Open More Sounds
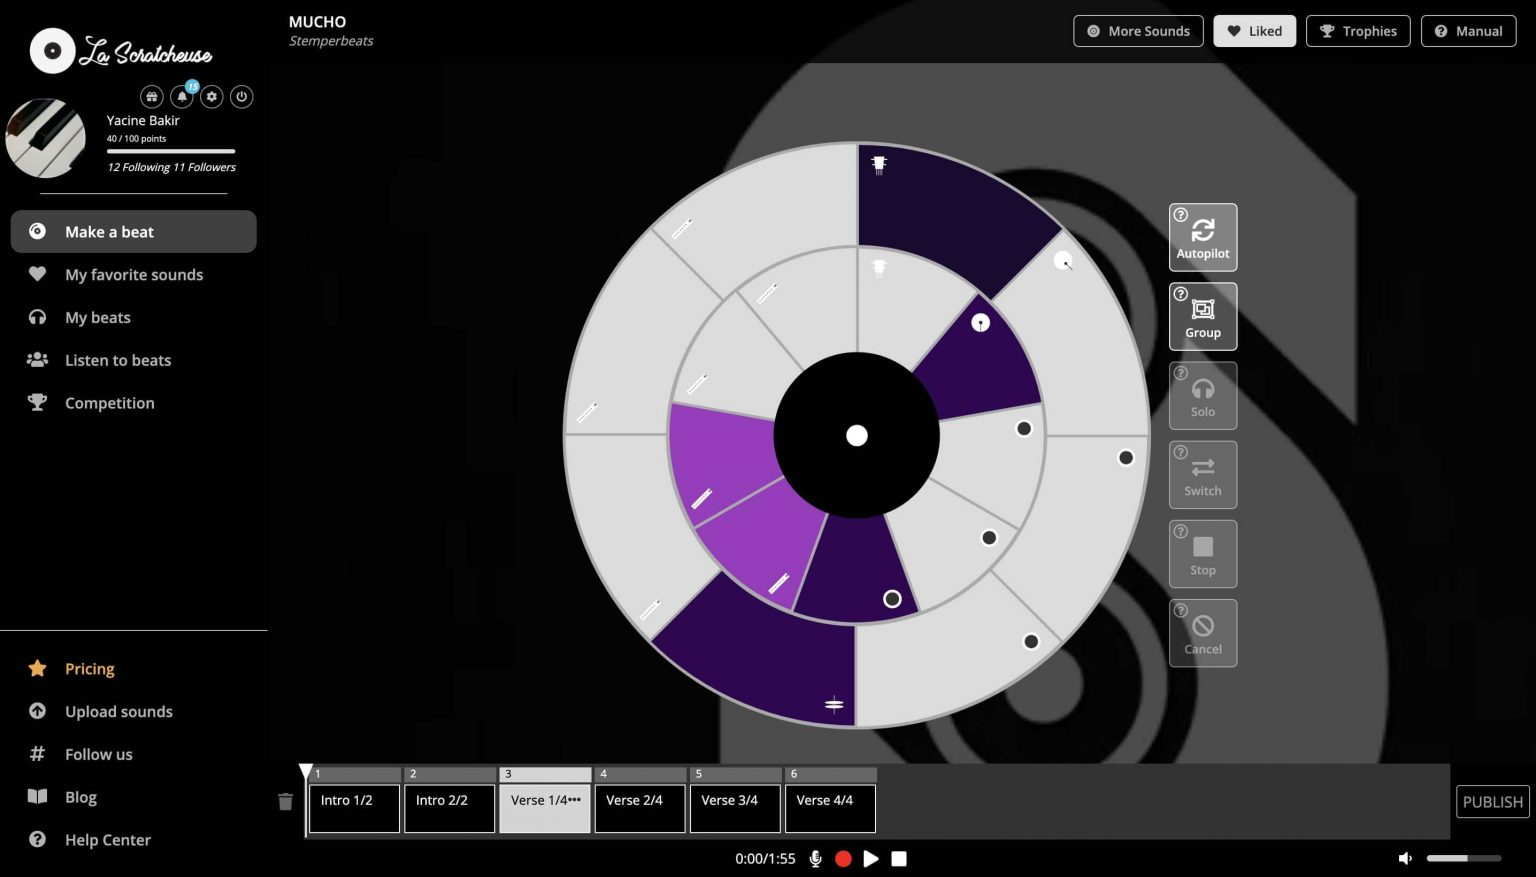Viewport: 1536px width, 877px height. pyautogui.click(x=1138, y=31)
